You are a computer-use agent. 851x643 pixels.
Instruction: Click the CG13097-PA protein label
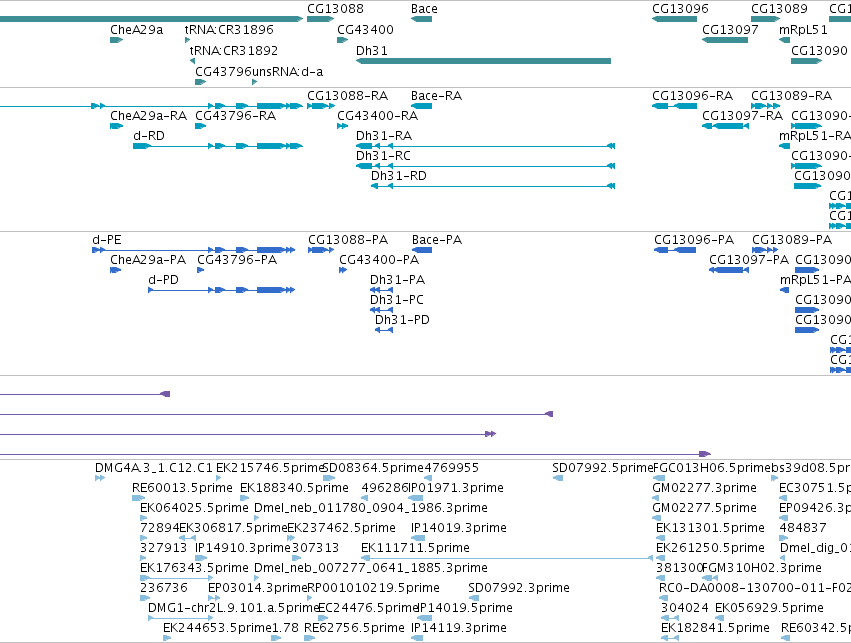[x=749, y=260]
